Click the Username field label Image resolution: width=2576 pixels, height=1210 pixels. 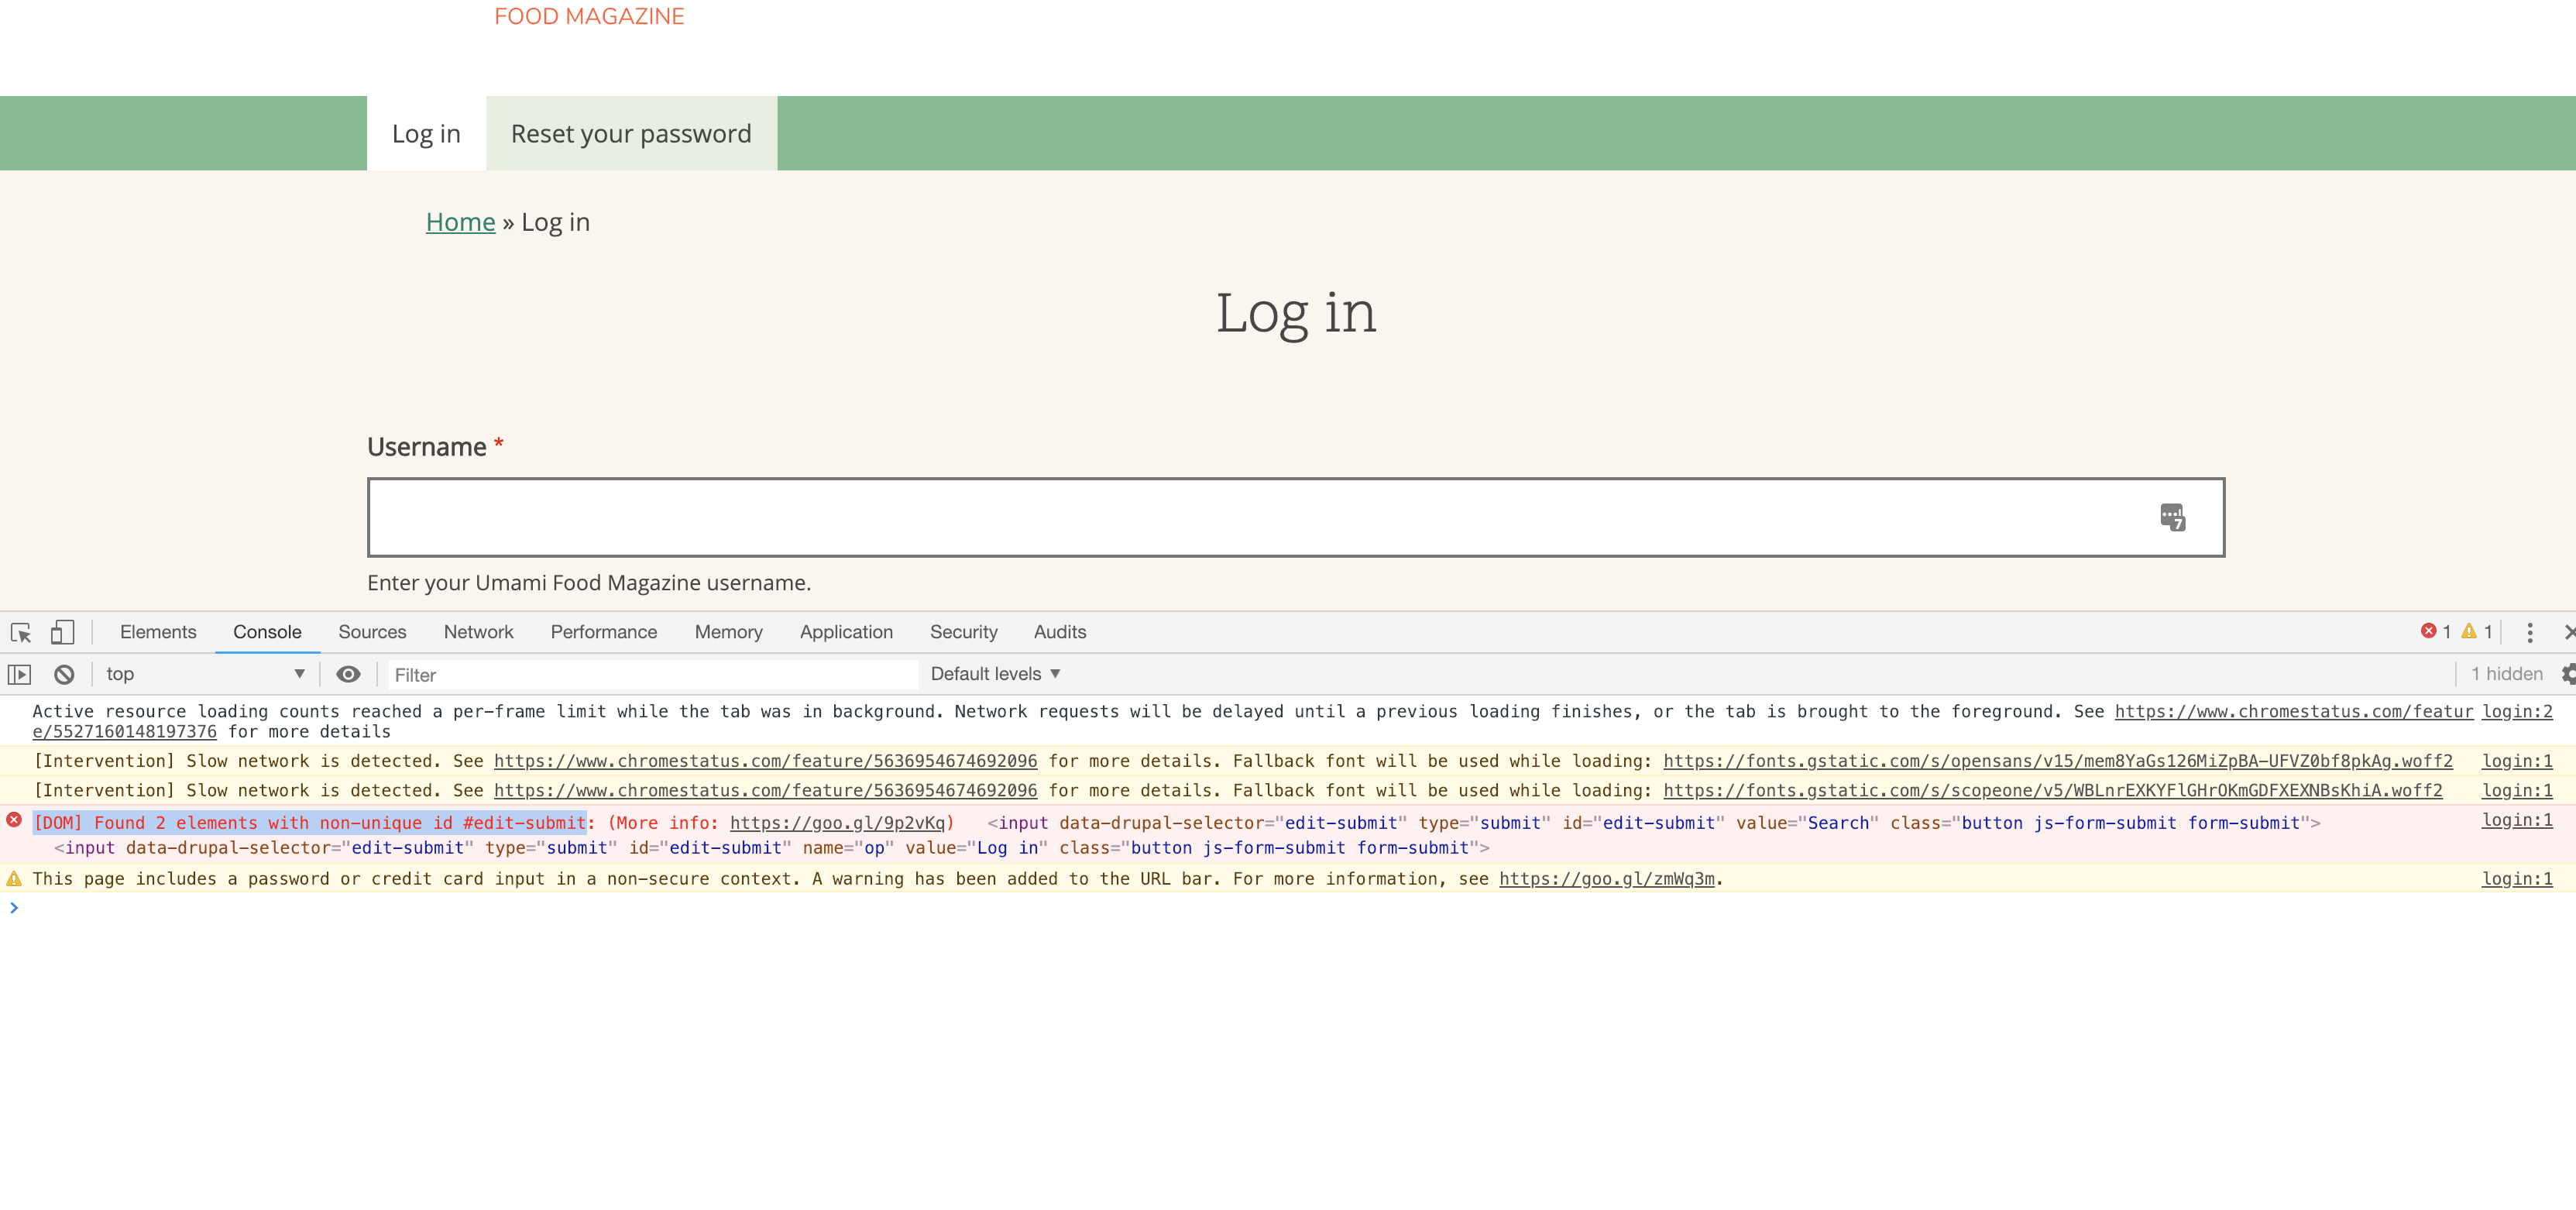click(426, 447)
